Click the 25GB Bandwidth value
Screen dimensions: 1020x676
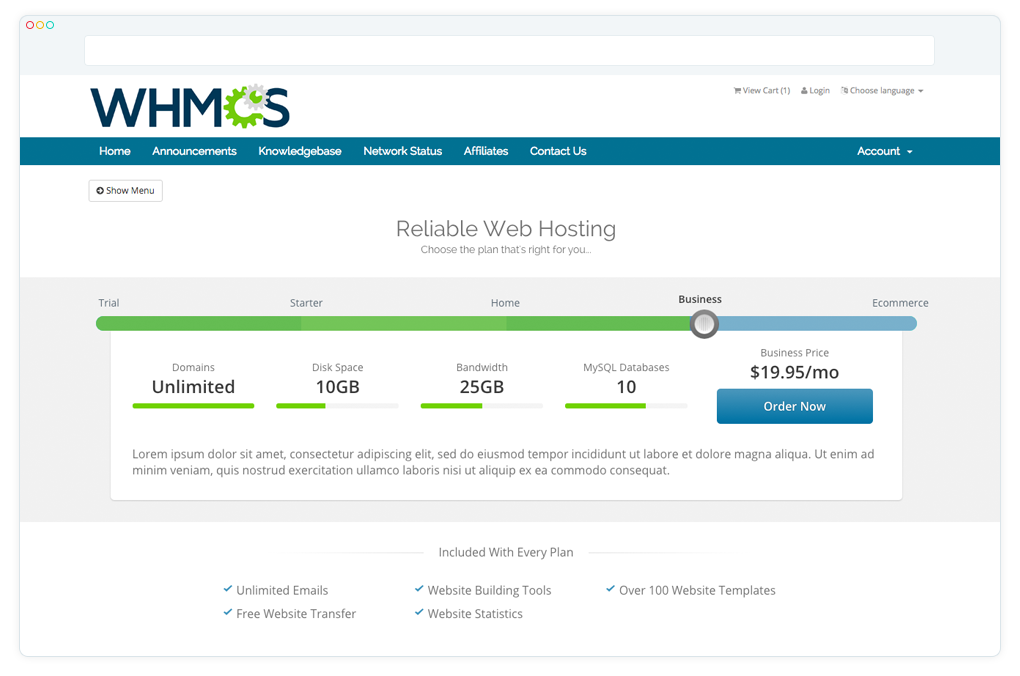(482, 387)
